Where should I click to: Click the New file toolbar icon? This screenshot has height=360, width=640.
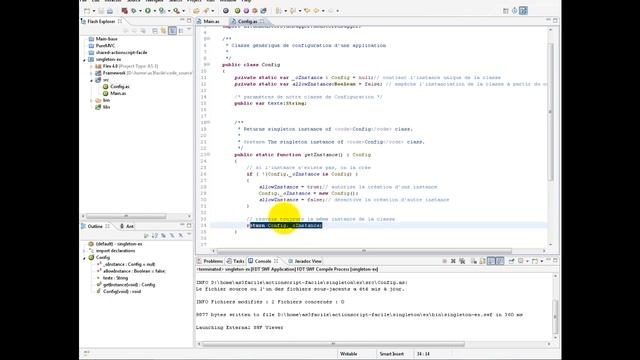click(87, 11)
